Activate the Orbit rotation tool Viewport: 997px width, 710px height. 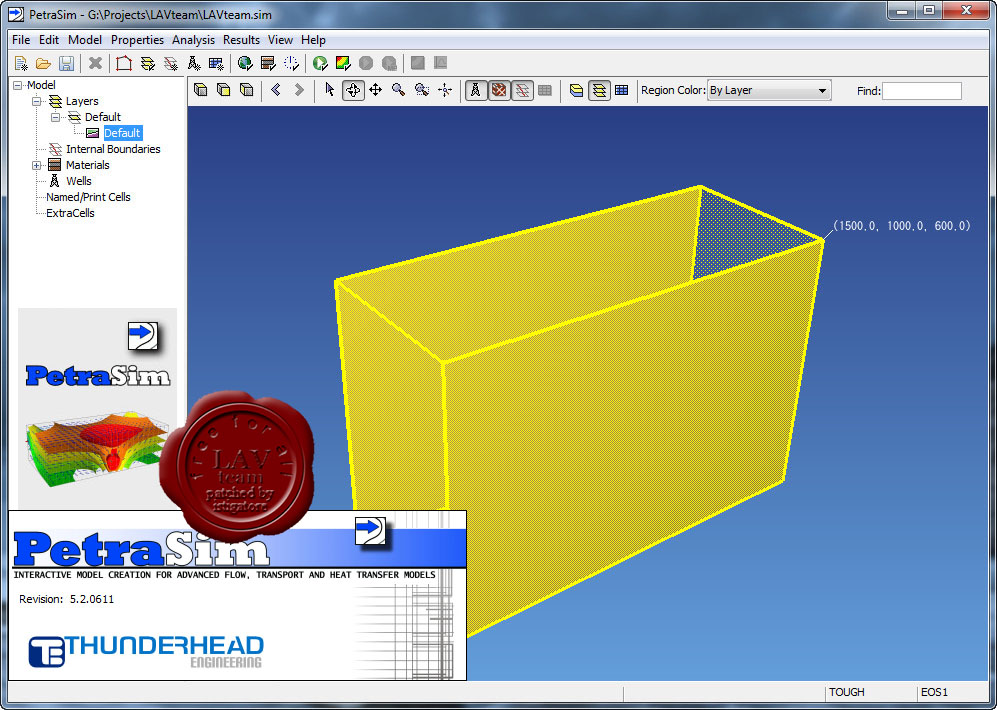(353, 90)
